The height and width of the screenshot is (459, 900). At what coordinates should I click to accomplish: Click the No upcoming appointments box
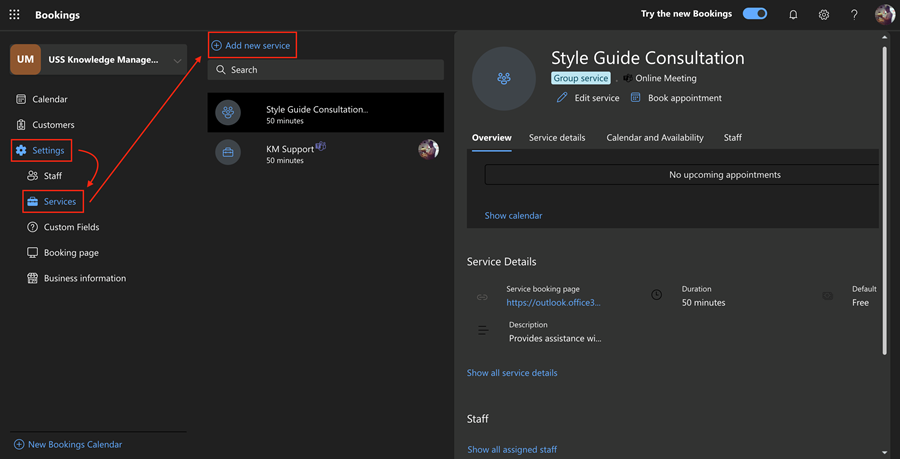point(682,175)
